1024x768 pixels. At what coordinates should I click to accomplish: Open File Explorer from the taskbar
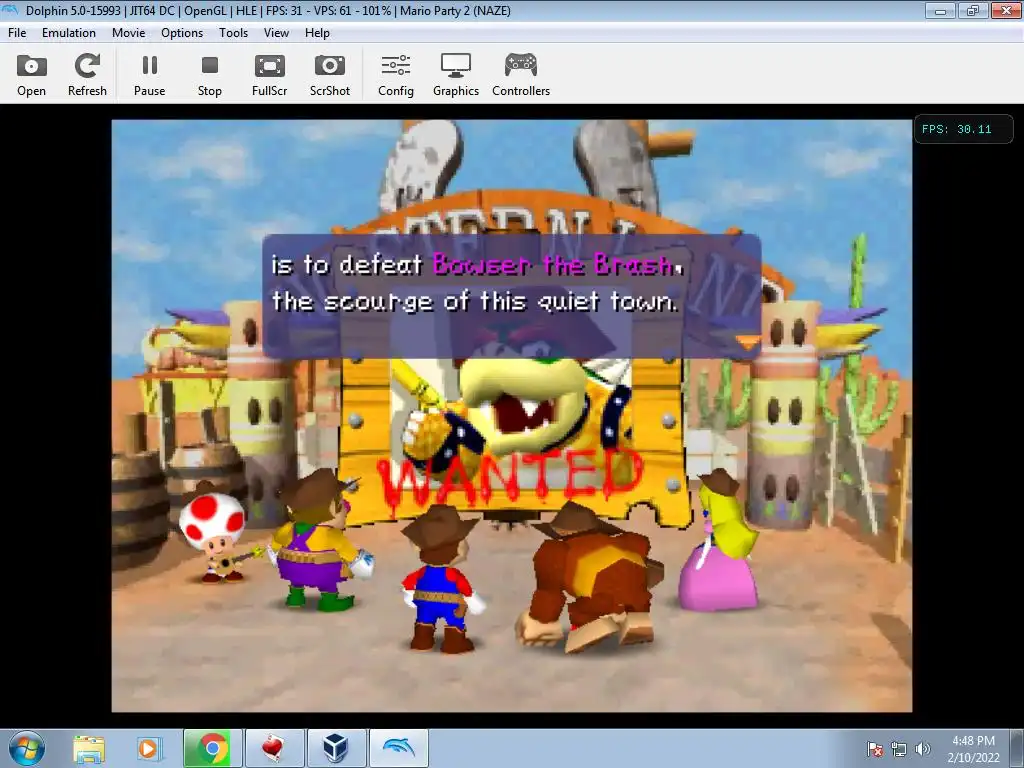(x=89, y=748)
